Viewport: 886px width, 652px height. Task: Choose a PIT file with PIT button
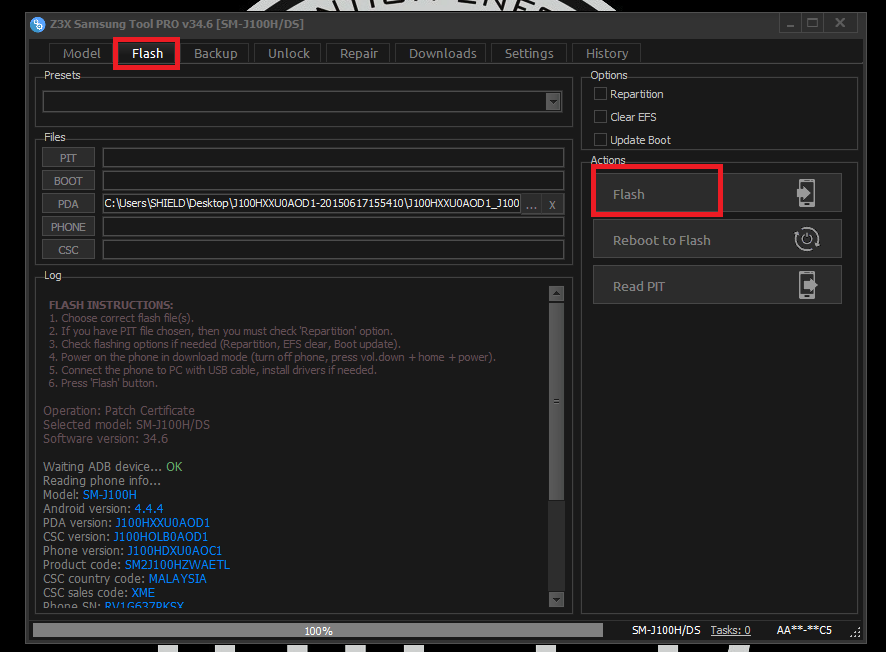click(x=68, y=158)
